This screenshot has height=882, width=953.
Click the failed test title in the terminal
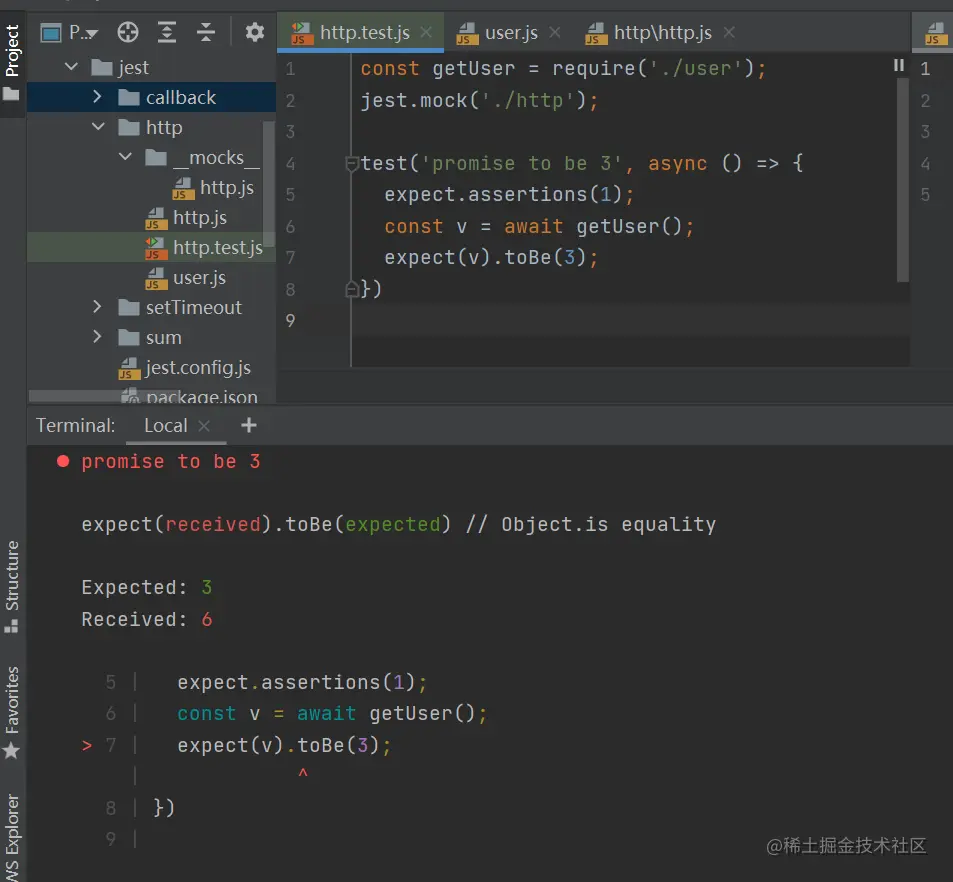point(171,462)
